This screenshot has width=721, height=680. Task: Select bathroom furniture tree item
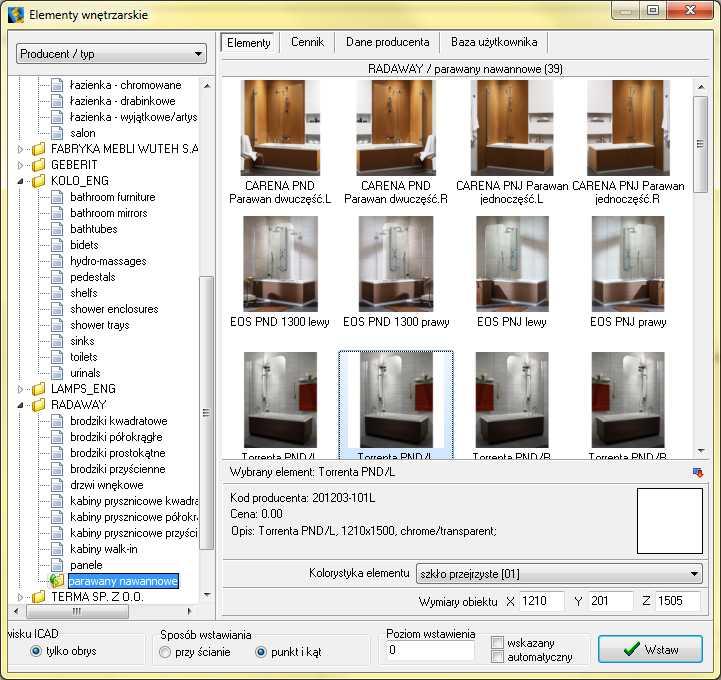pos(113,197)
